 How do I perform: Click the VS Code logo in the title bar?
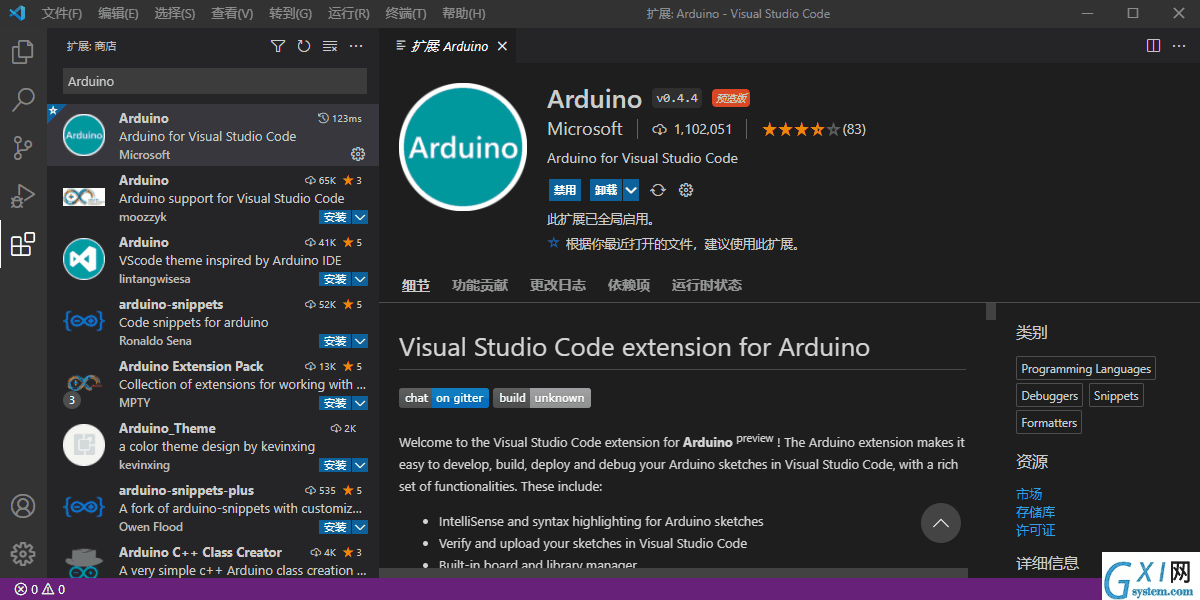(17, 14)
